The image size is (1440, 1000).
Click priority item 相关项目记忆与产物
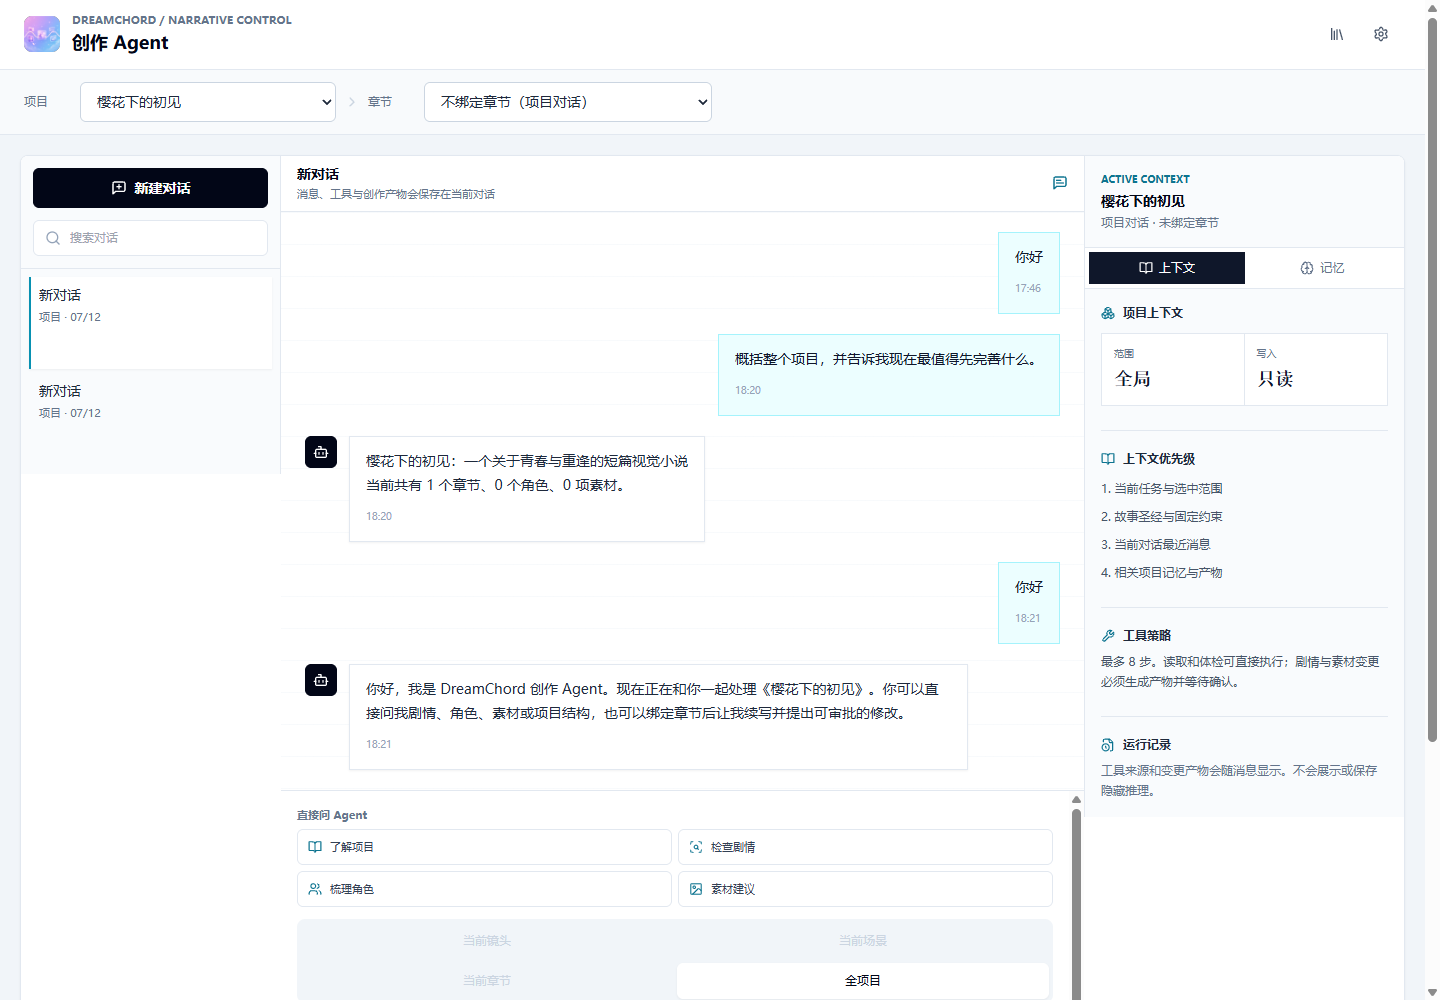(1162, 573)
